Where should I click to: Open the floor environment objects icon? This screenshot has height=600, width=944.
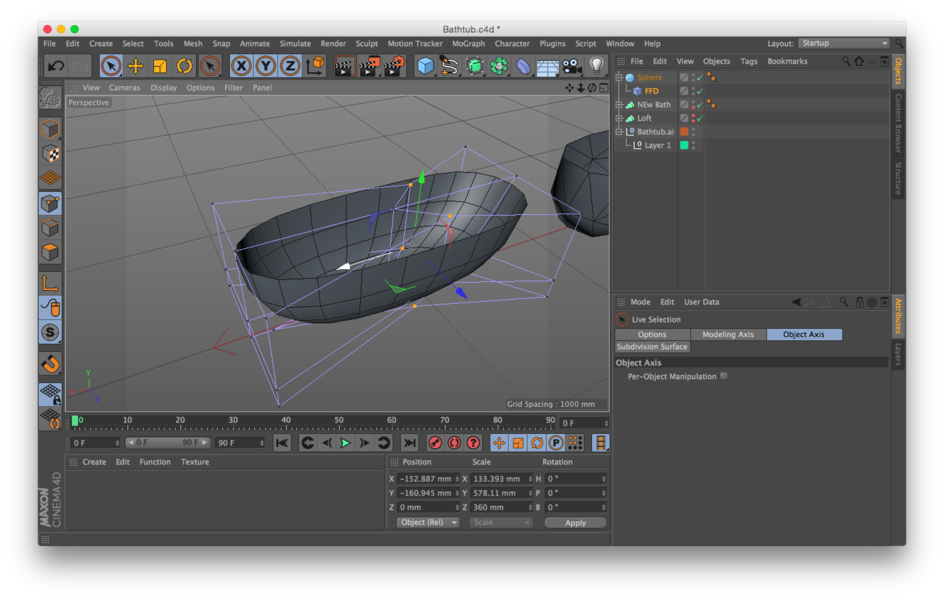tap(547, 66)
